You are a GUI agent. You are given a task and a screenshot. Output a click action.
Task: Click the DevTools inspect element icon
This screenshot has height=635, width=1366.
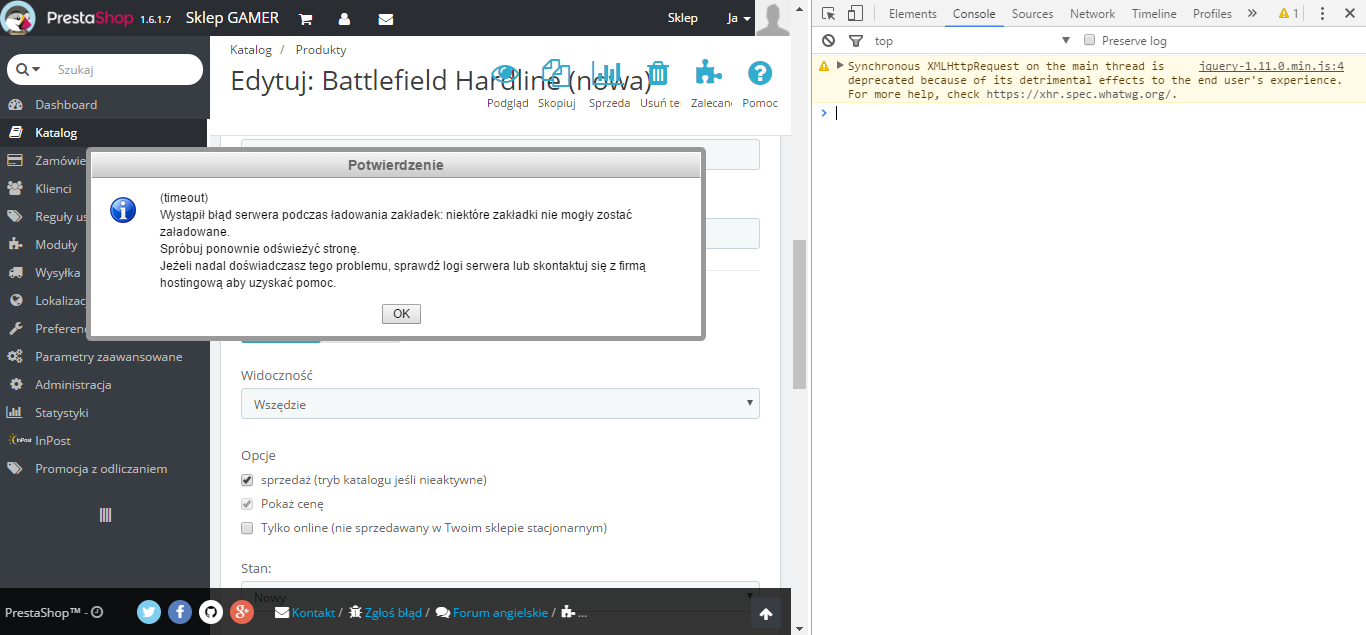tap(829, 14)
